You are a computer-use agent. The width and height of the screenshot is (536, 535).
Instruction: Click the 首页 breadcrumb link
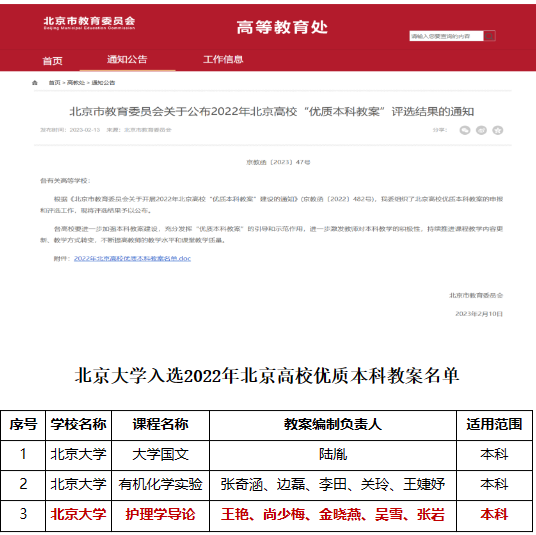tap(54, 83)
